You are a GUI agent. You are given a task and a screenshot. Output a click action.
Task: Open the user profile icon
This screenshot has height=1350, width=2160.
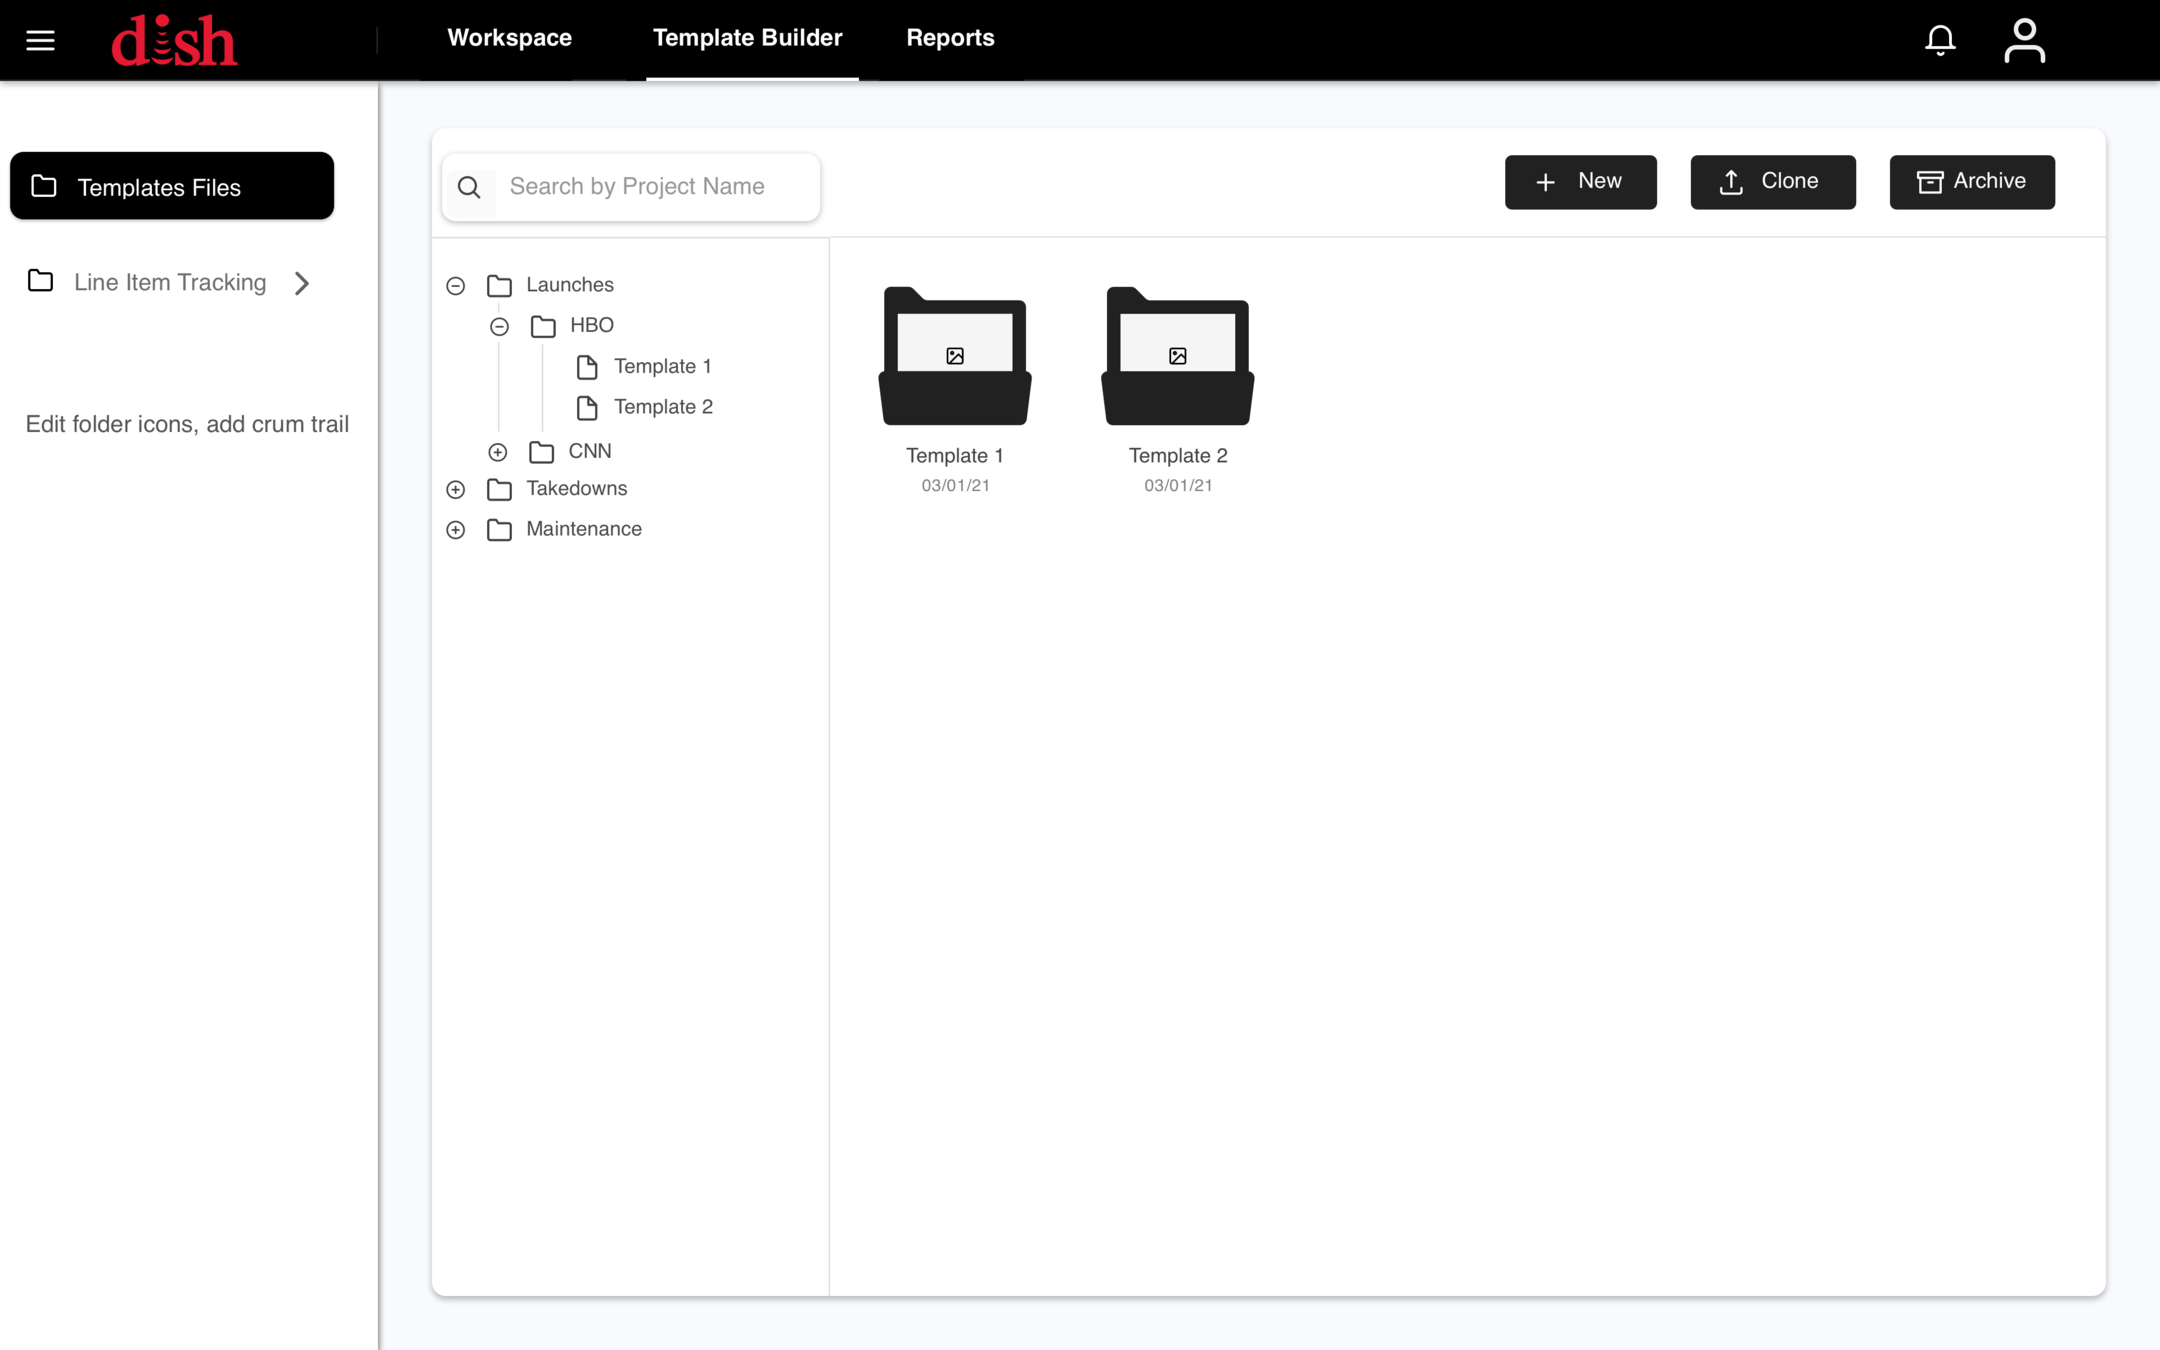[2024, 41]
